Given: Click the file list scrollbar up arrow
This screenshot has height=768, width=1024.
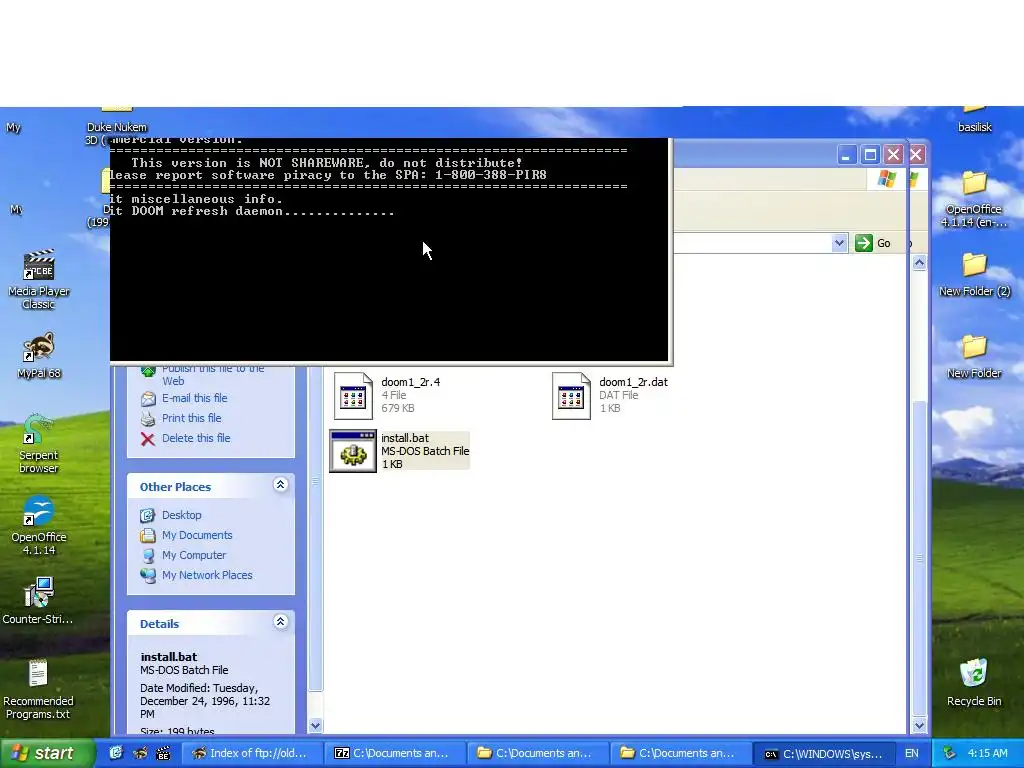Looking at the screenshot, I should coord(920,263).
